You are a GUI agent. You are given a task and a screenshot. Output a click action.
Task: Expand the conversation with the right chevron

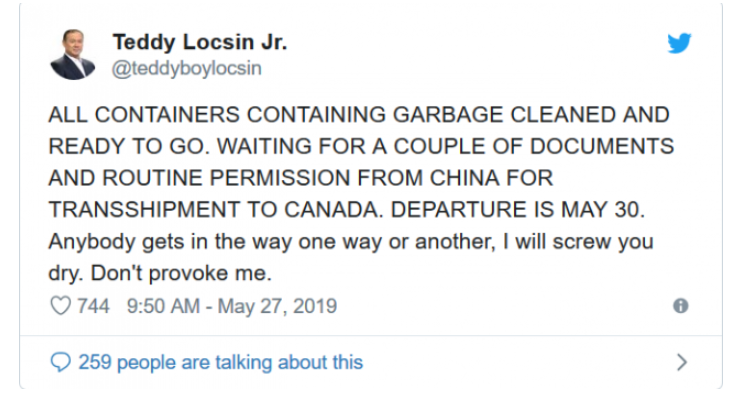point(682,362)
